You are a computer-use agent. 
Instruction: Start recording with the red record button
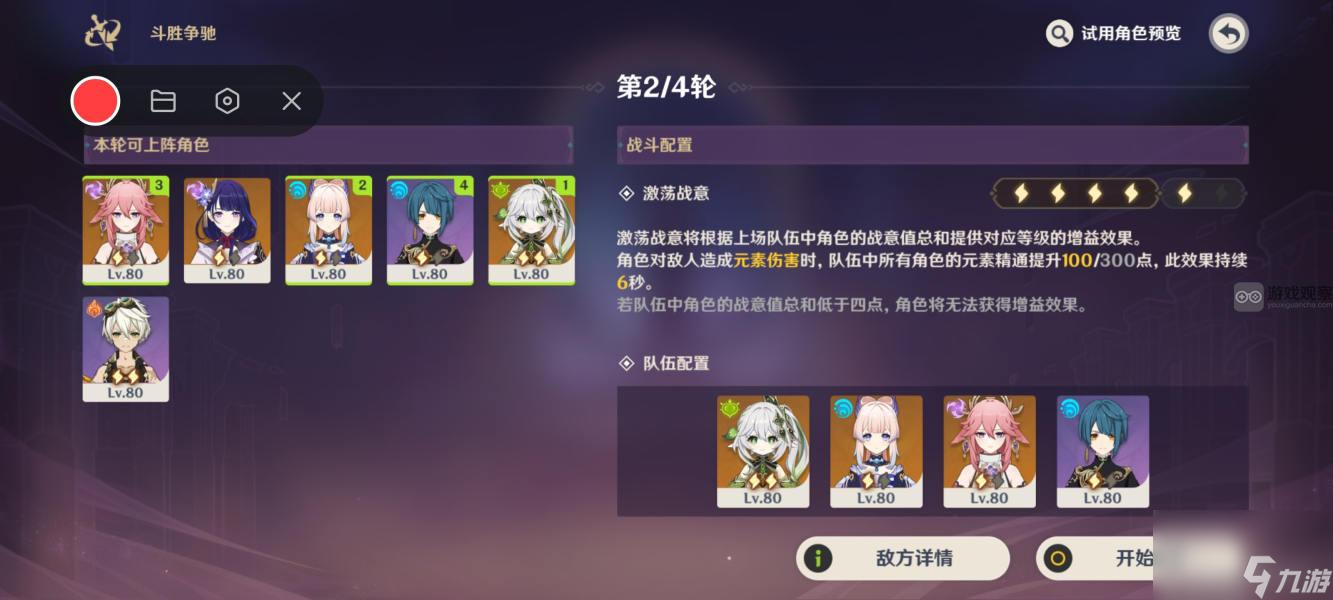click(x=96, y=101)
